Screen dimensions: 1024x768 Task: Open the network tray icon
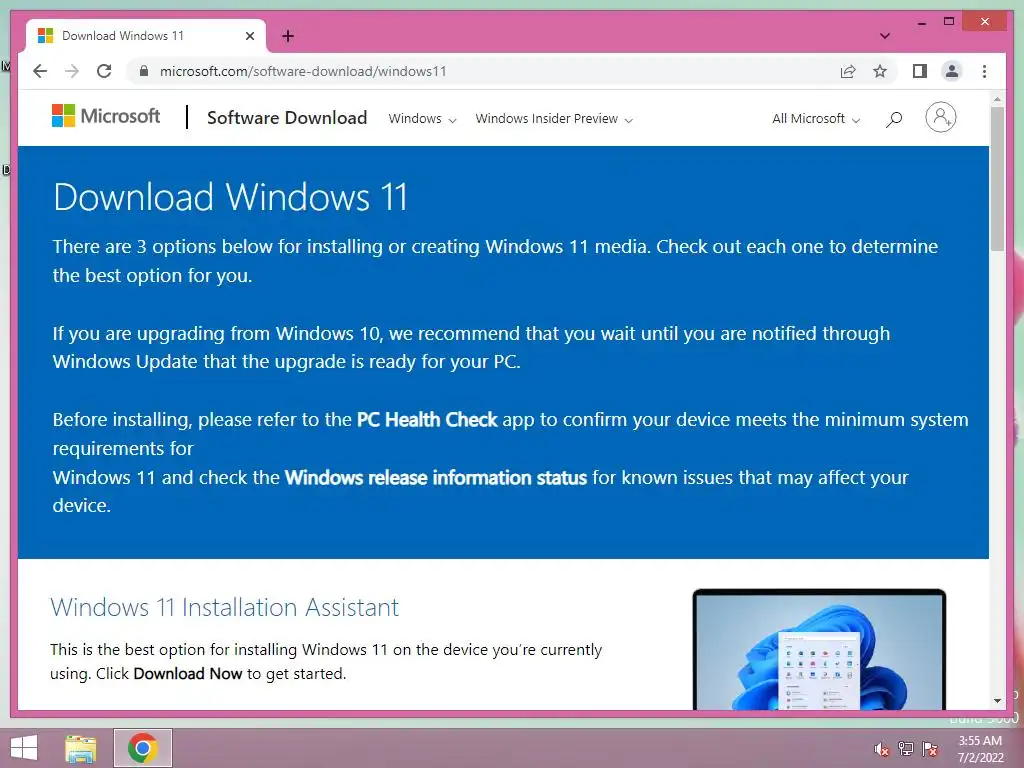click(x=906, y=749)
